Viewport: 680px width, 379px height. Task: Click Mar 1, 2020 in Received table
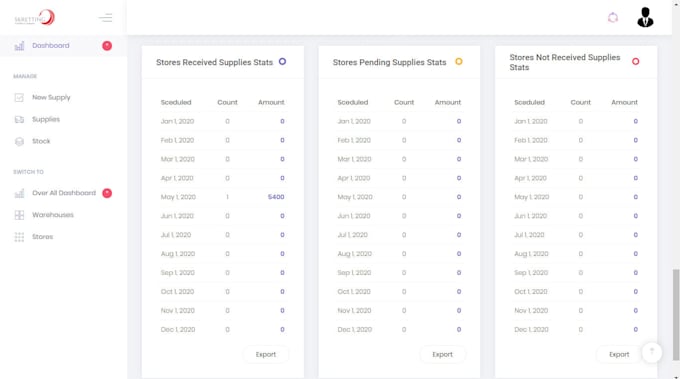(x=178, y=159)
